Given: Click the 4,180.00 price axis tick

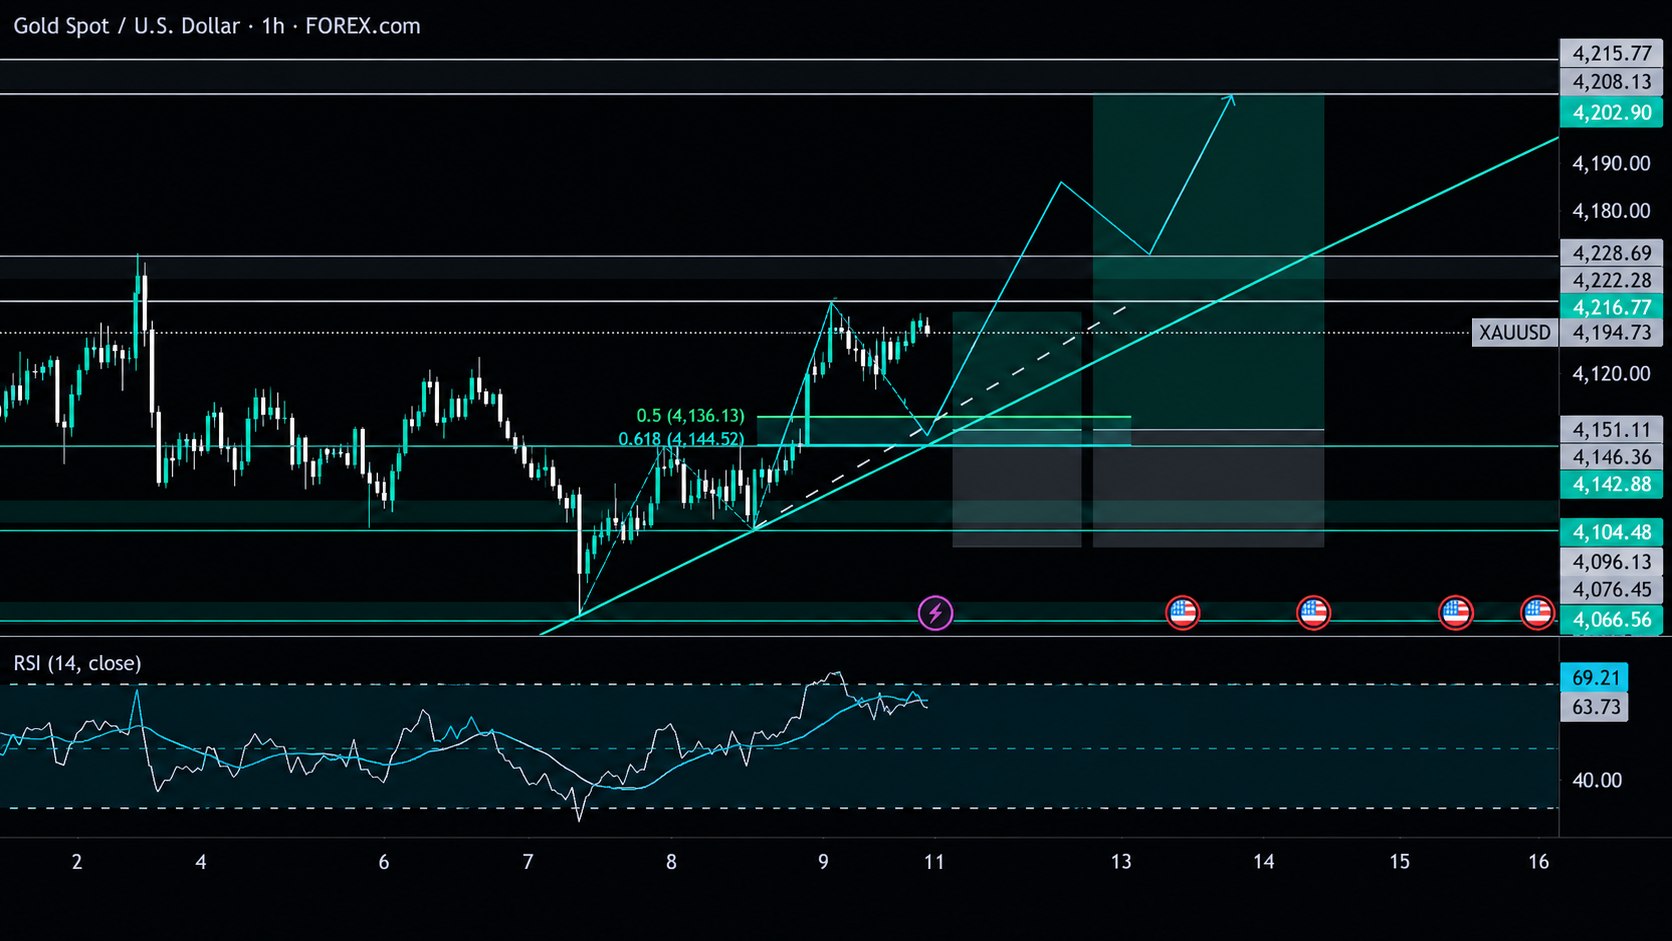Looking at the screenshot, I should (x=1611, y=211).
